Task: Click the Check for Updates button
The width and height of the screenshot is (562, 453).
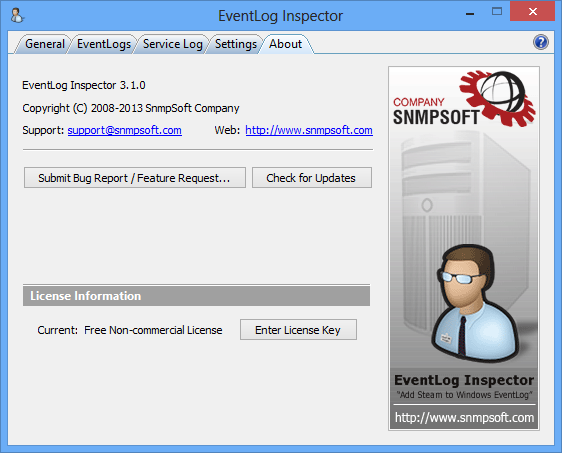Action: [x=311, y=178]
